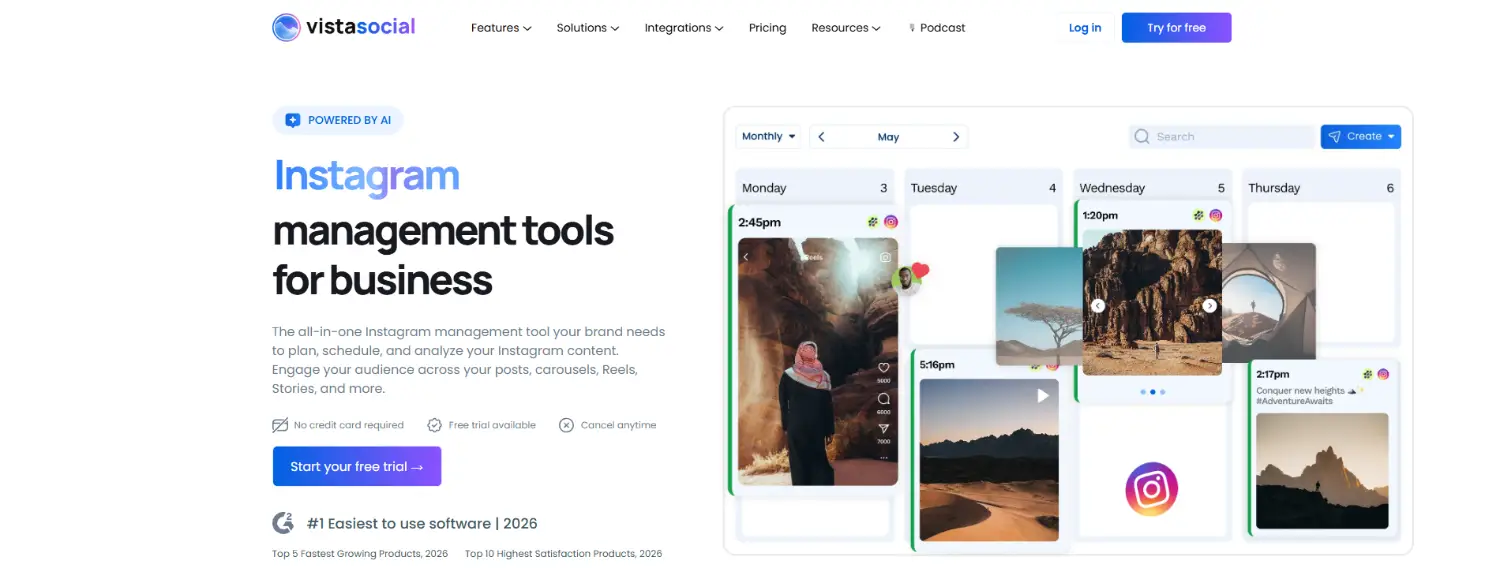
Task: Open the 2:45pm Reel thumbnail
Action: click(x=818, y=361)
